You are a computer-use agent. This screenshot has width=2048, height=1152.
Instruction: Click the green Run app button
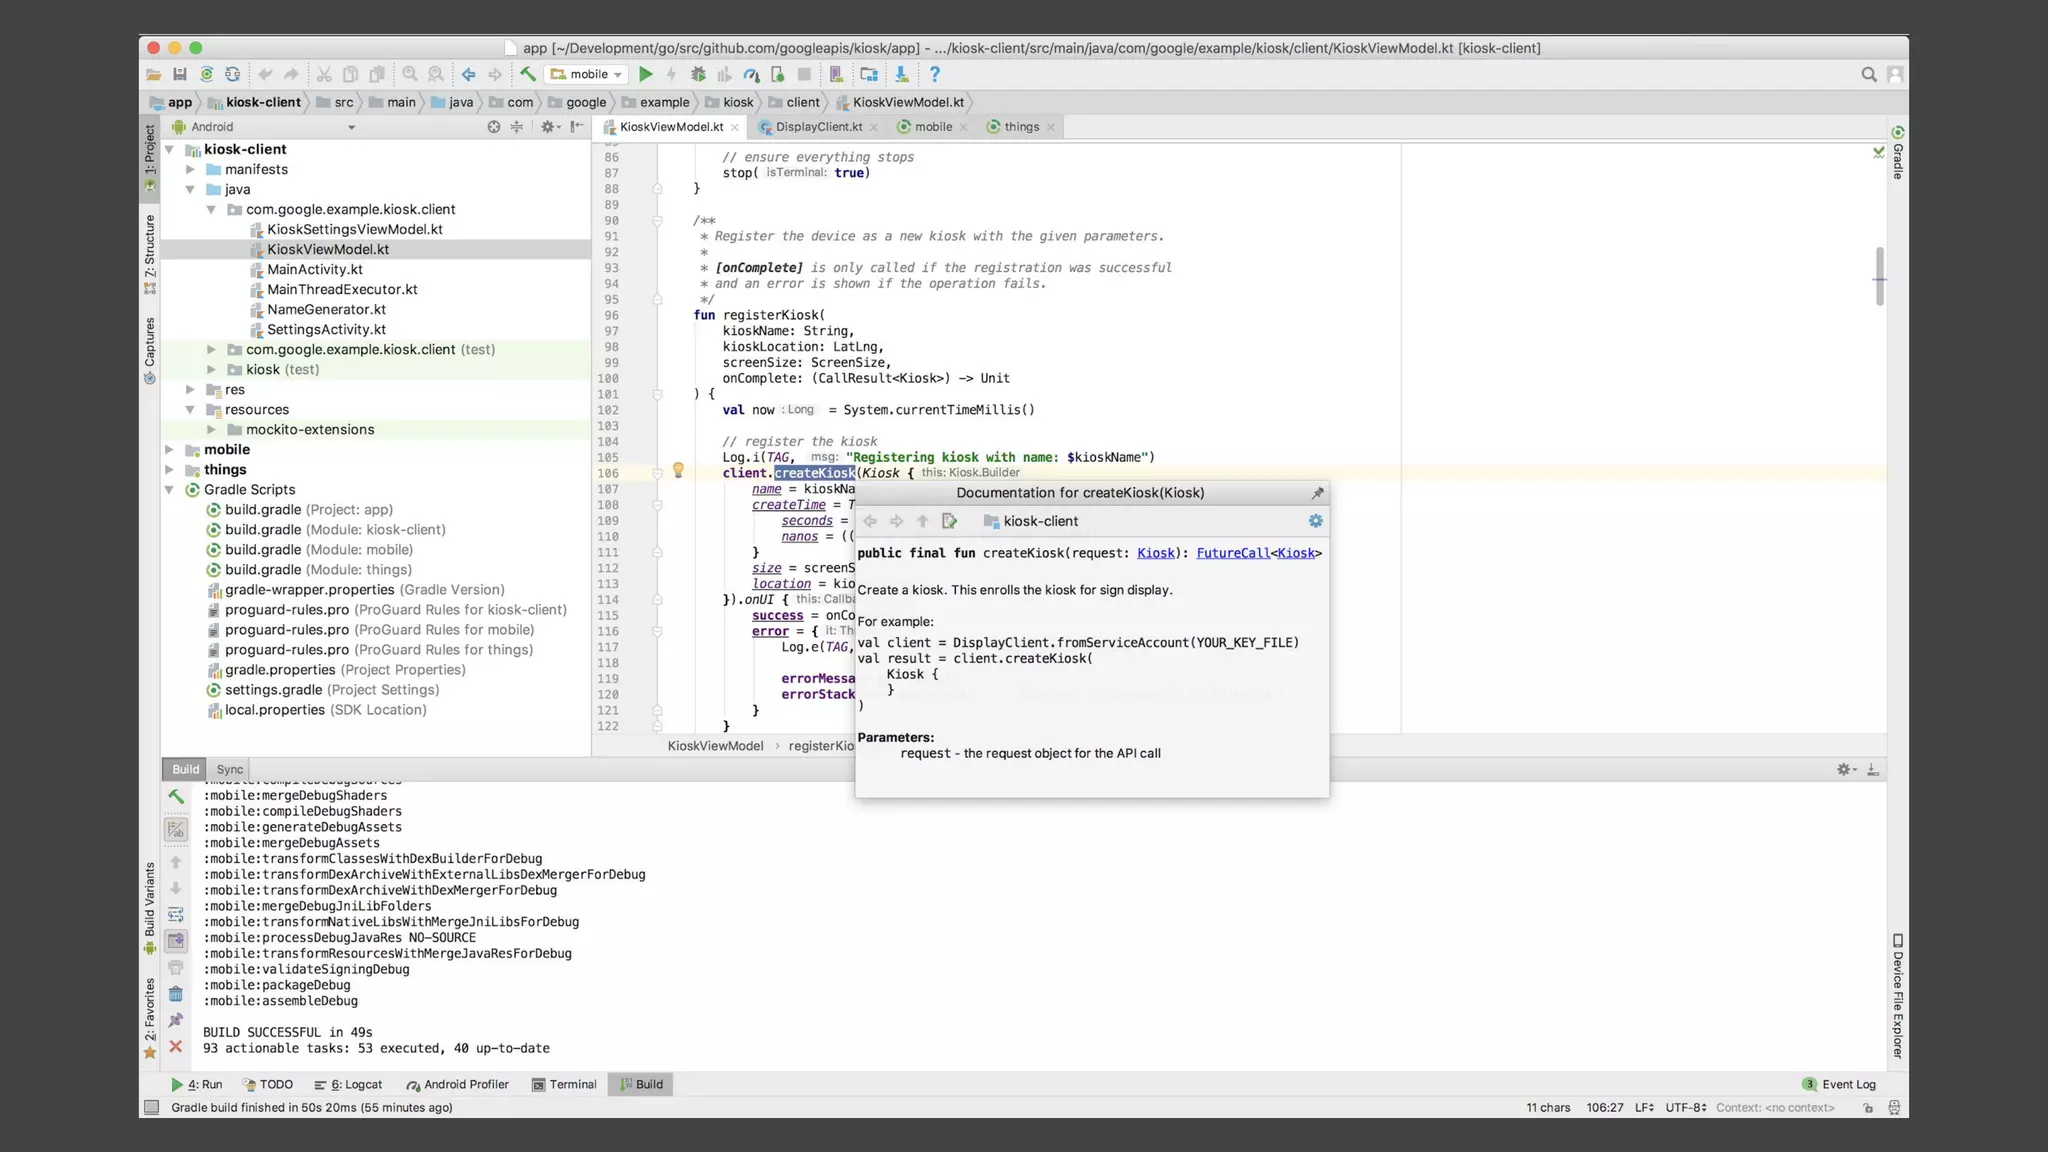646,74
